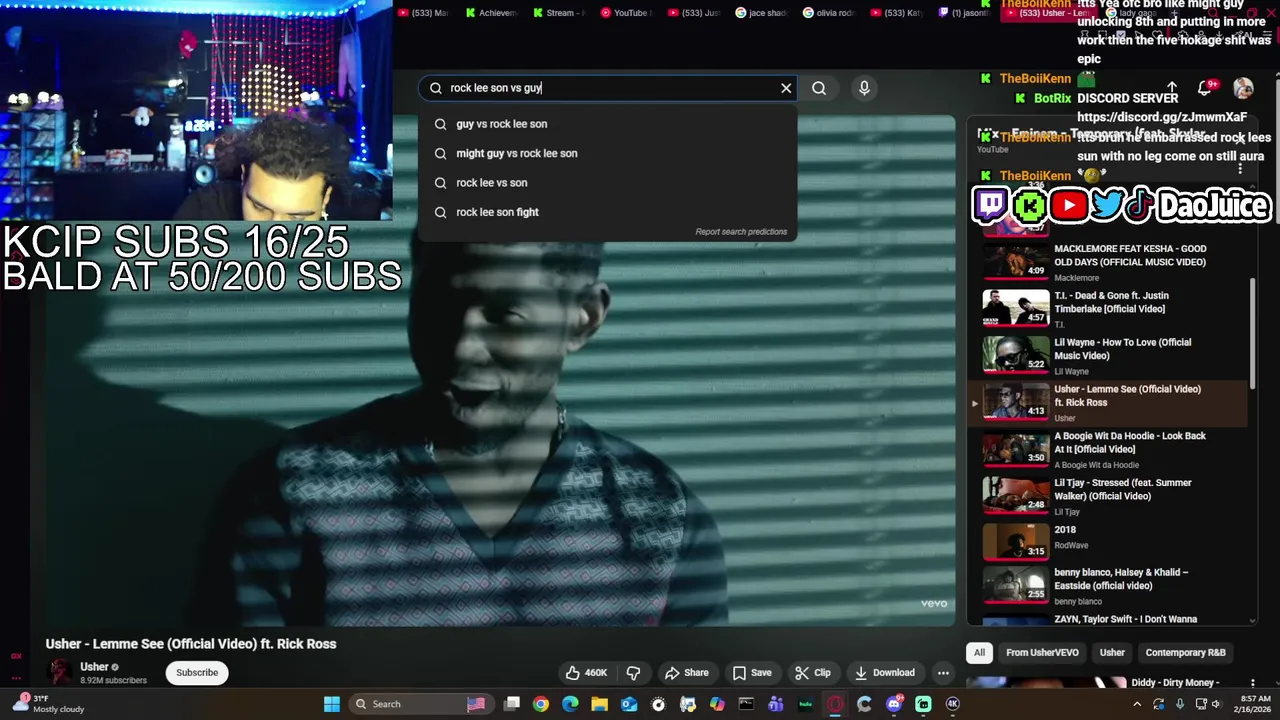Viewport: 1280px width, 720px height.
Task: Open Discord from the taskbar
Action: click(894, 704)
